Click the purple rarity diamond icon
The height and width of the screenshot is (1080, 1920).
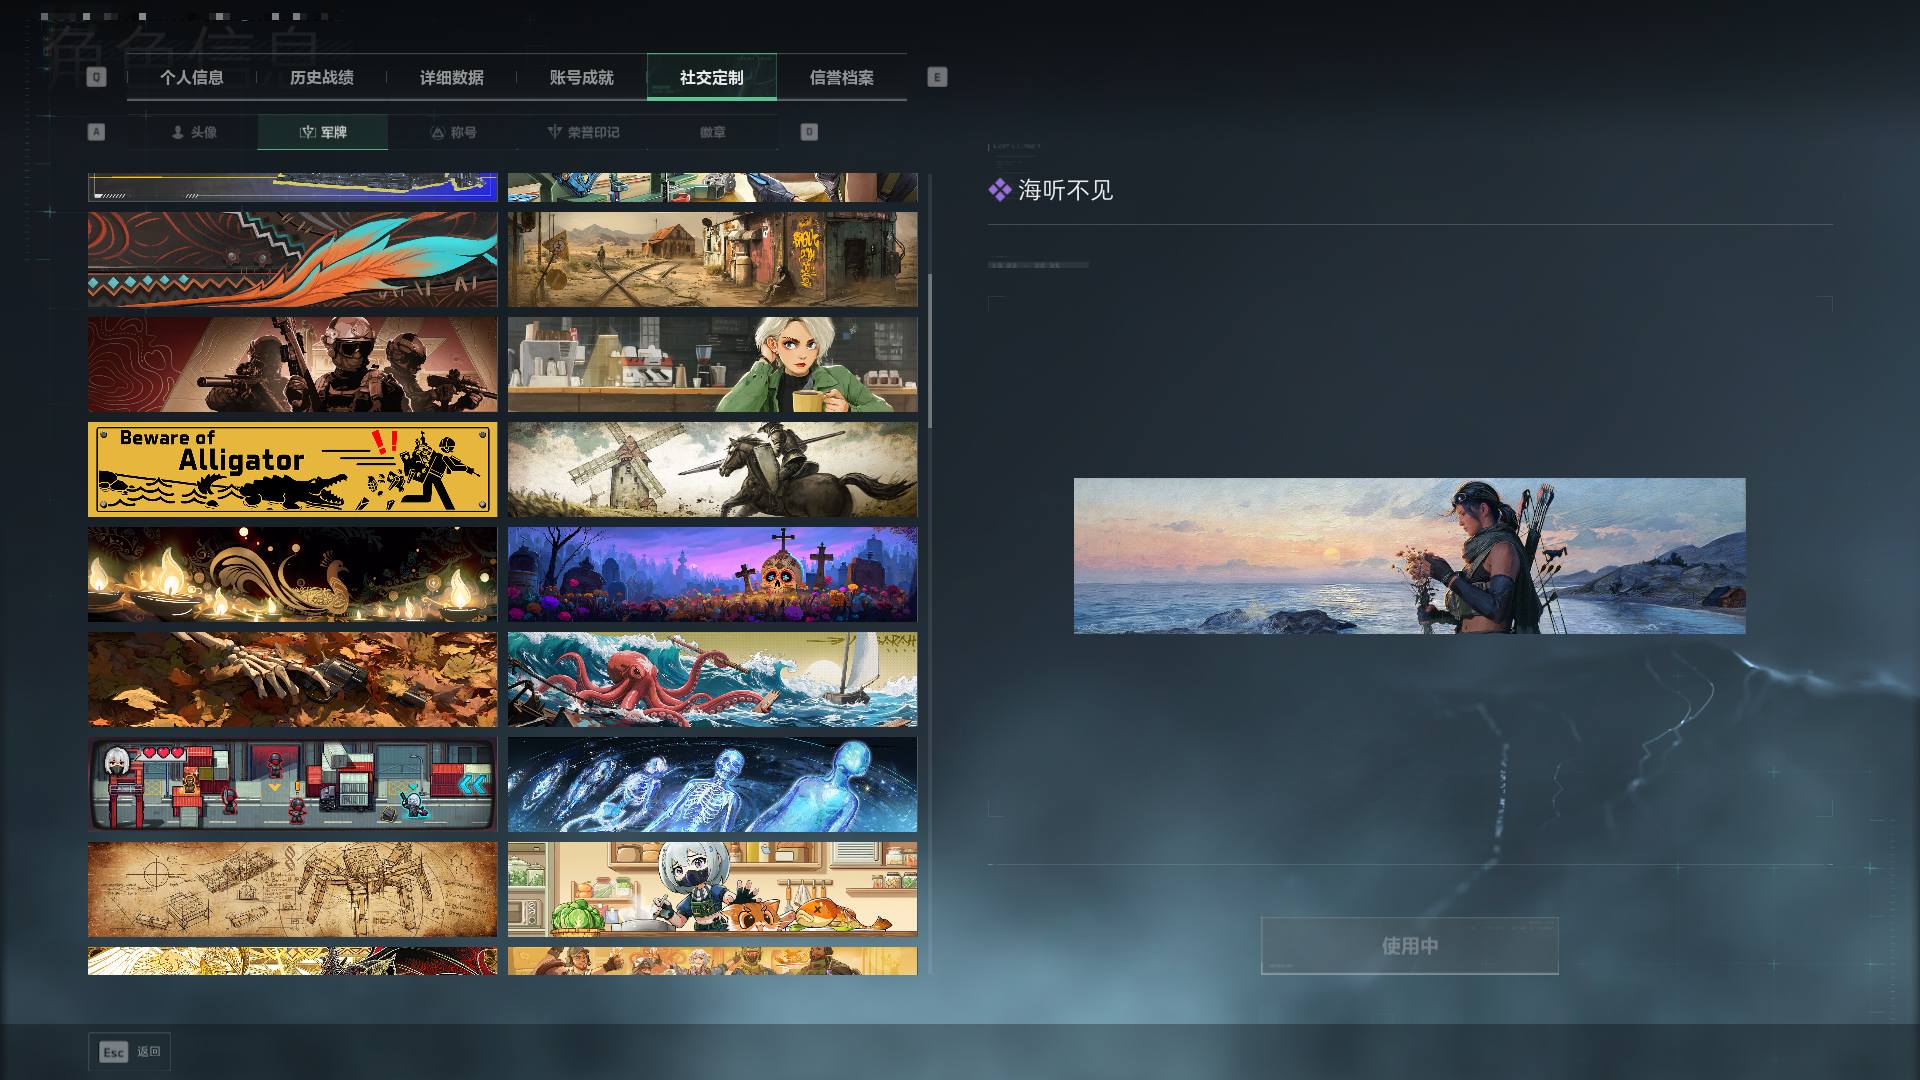999,190
